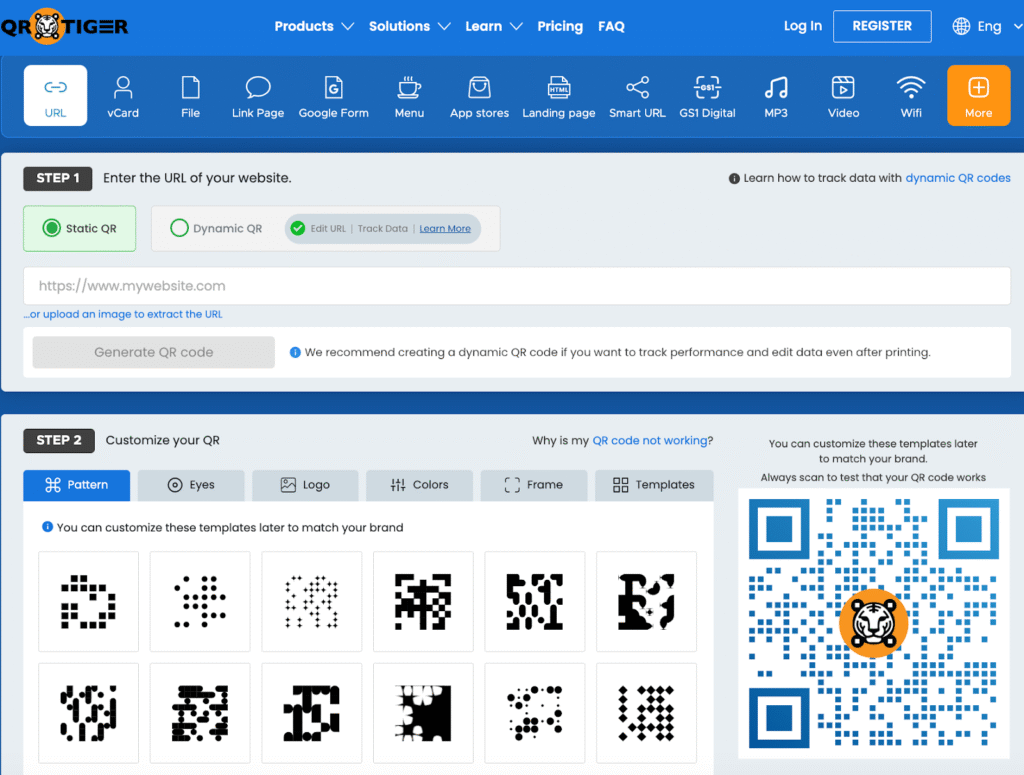Pick the Google Form QR type
1024x775 pixels.
pos(333,96)
